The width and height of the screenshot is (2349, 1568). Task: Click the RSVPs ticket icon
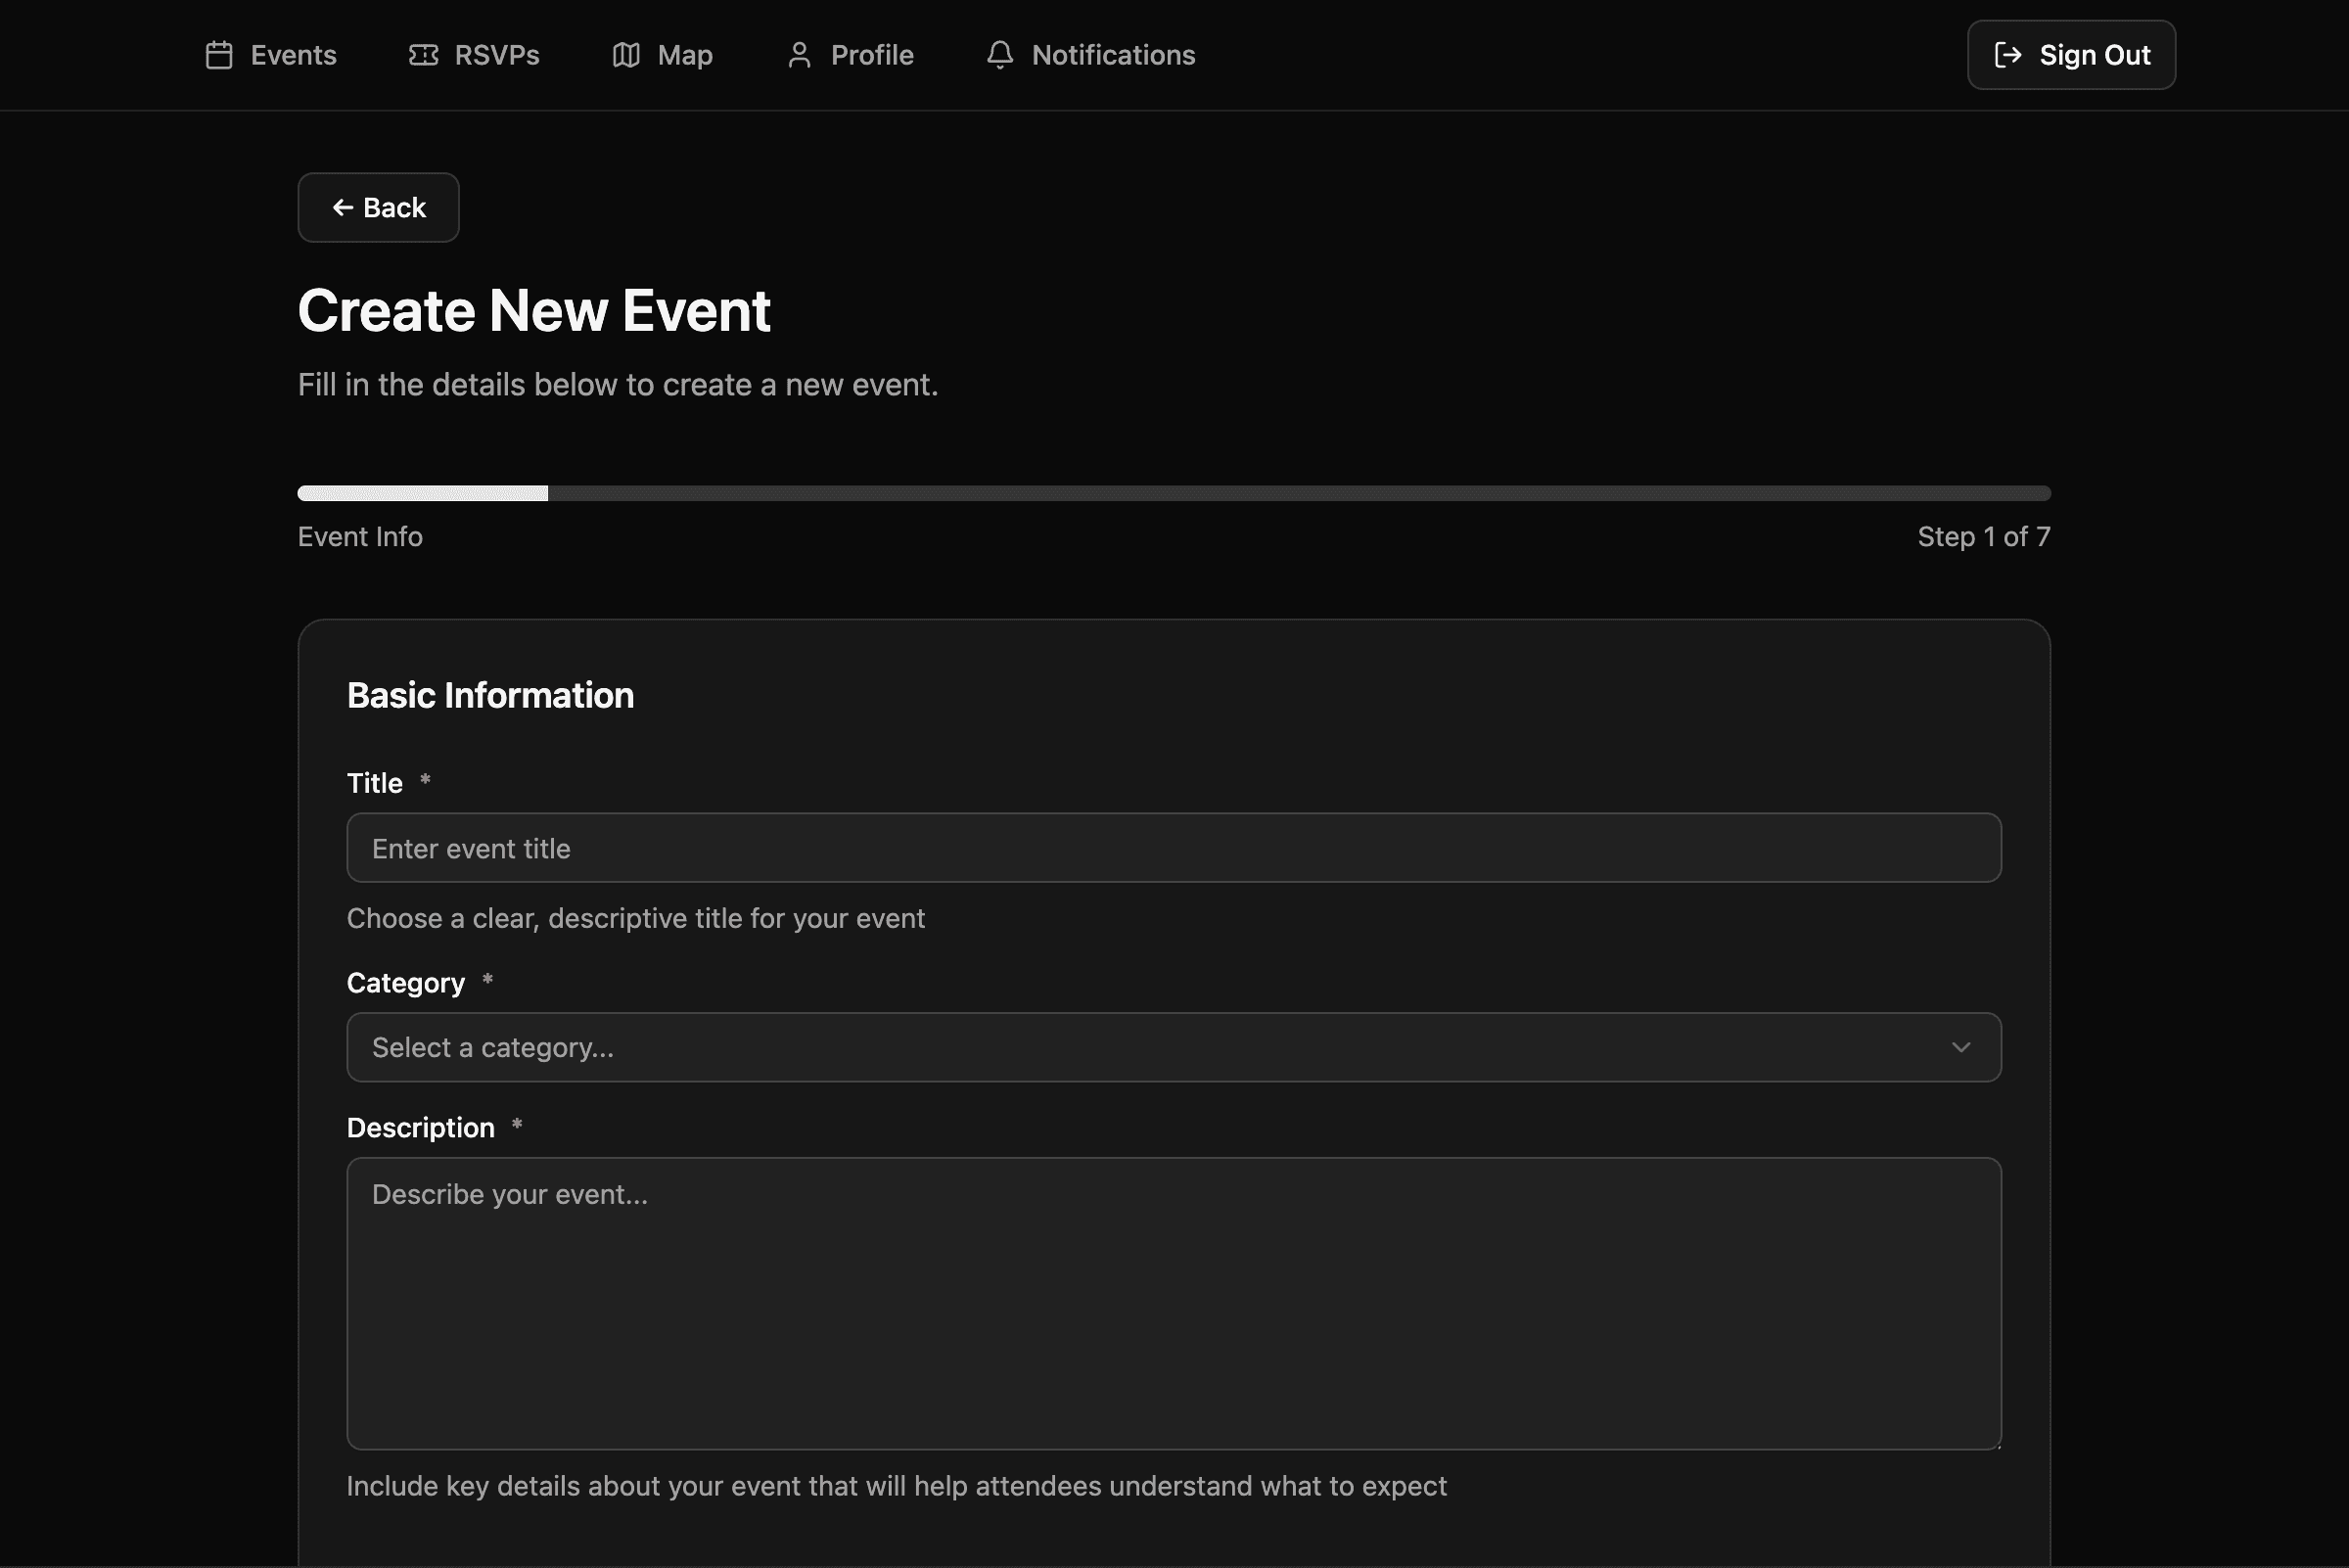pyautogui.click(x=424, y=55)
